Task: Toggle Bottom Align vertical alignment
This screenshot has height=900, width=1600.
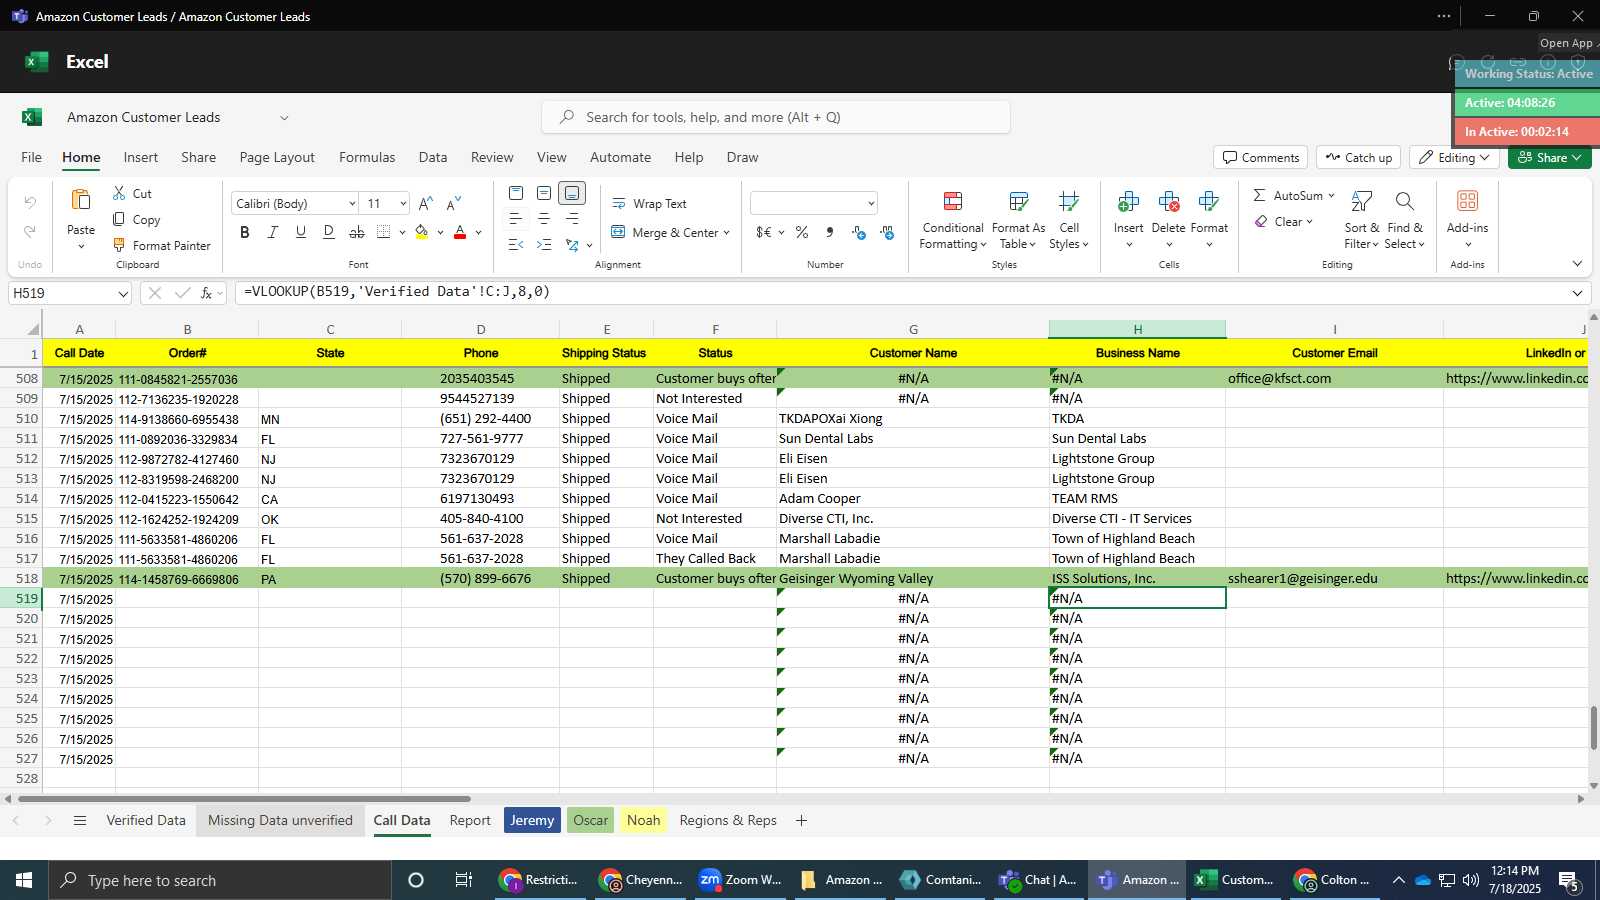Action: pyautogui.click(x=572, y=193)
